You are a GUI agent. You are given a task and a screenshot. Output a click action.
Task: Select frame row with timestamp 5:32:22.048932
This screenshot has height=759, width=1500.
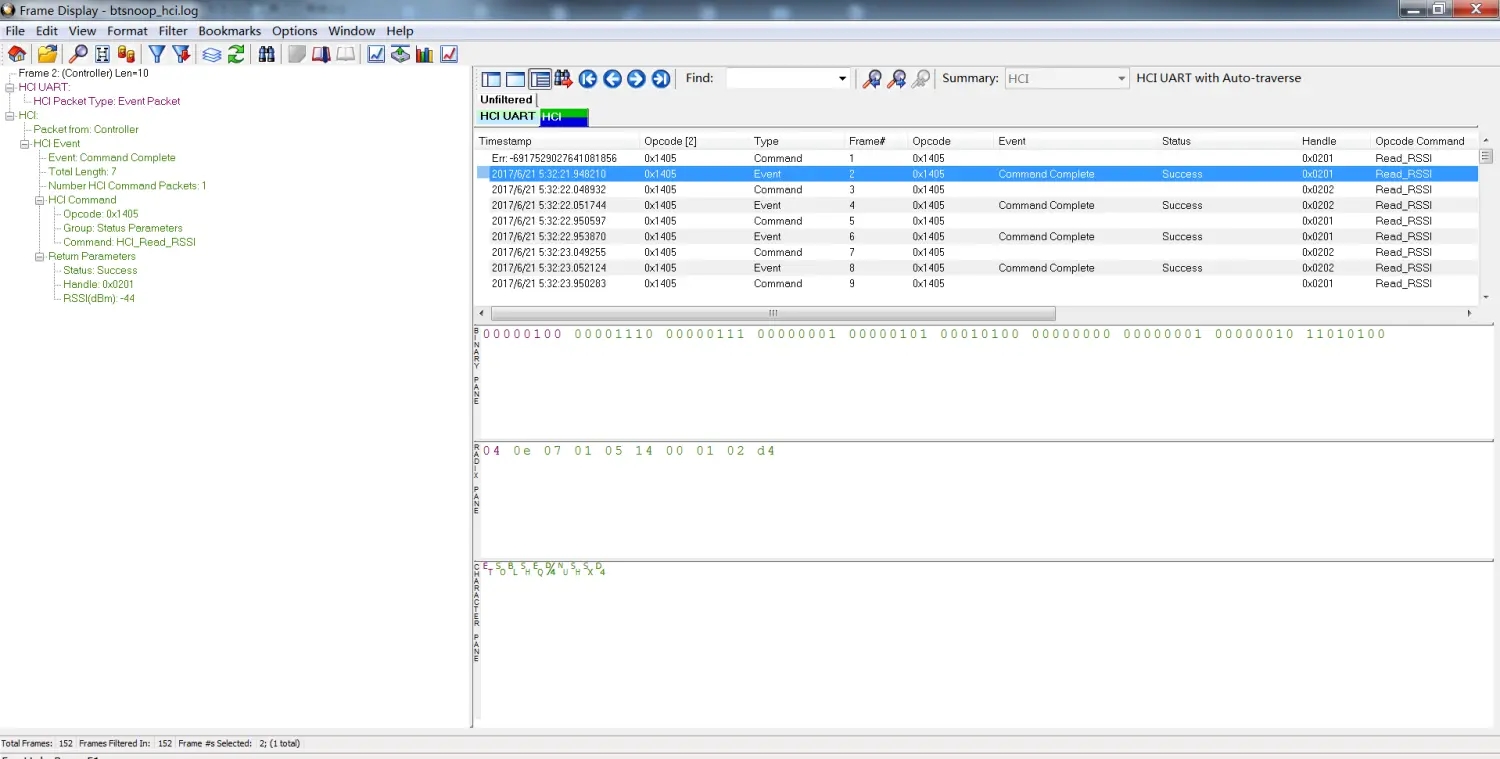point(976,189)
